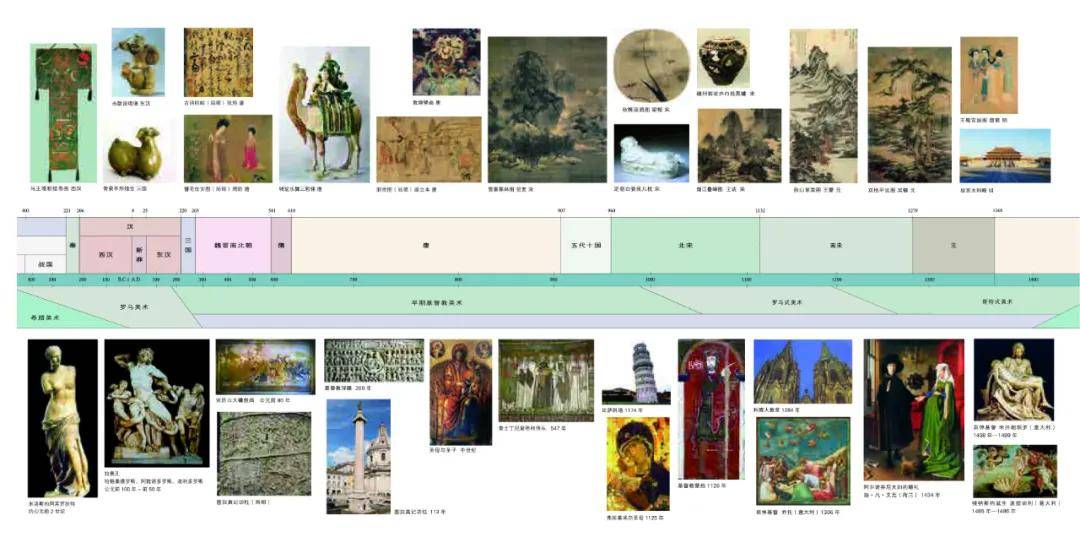Click the 907 year label above timeline
Viewport: 1080px width, 548px height.
point(561,211)
